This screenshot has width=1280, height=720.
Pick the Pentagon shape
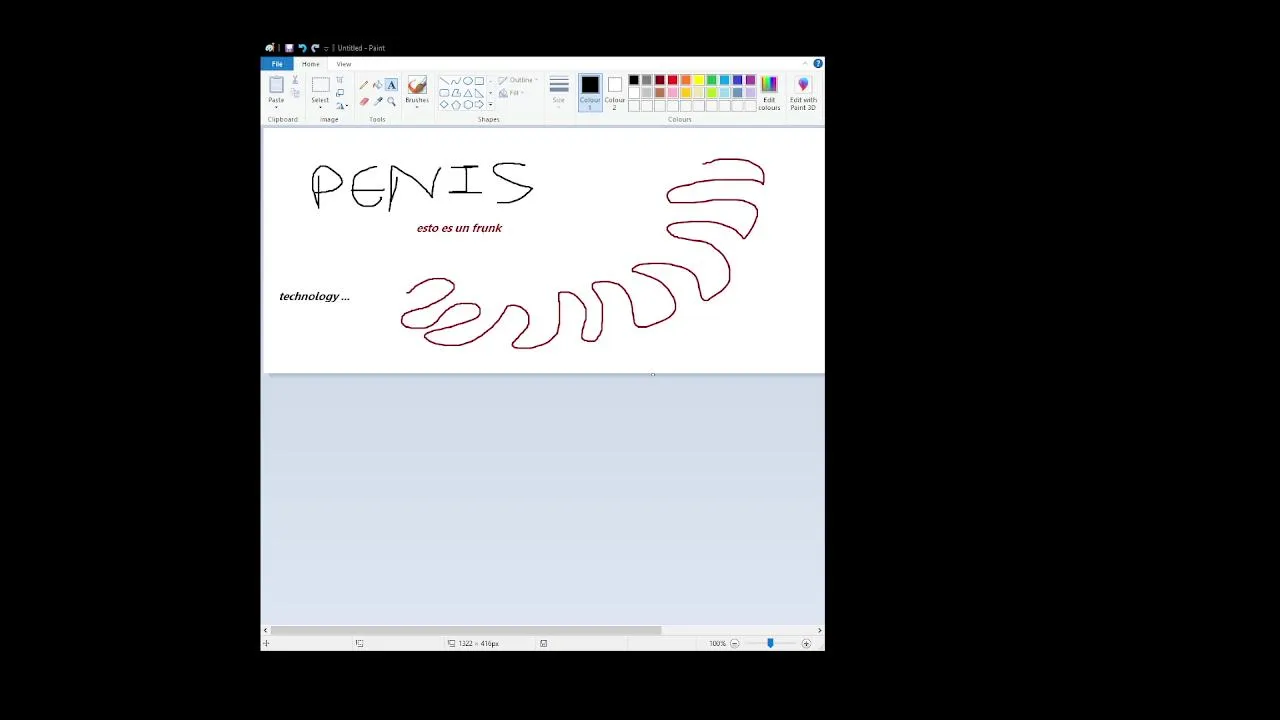tap(455, 104)
